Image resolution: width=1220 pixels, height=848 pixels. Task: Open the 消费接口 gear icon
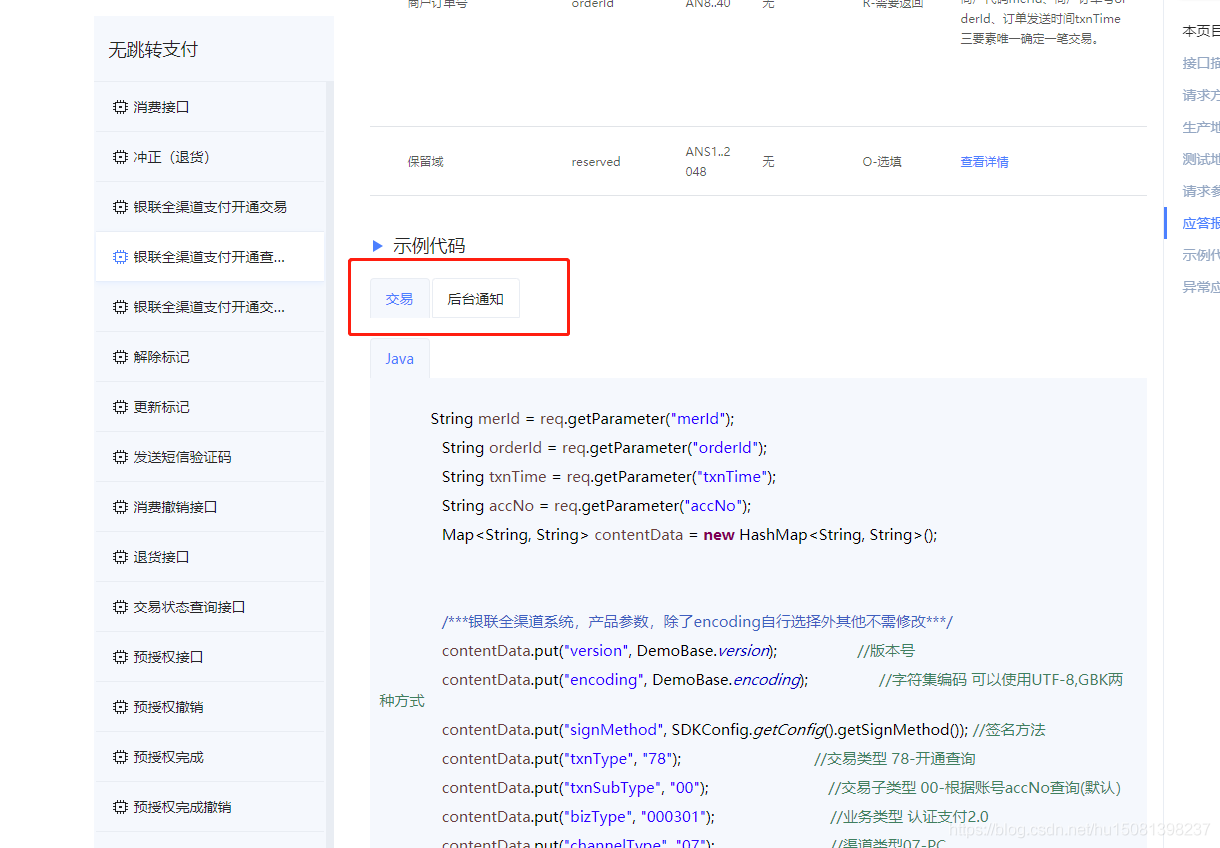tap(119, 107)
